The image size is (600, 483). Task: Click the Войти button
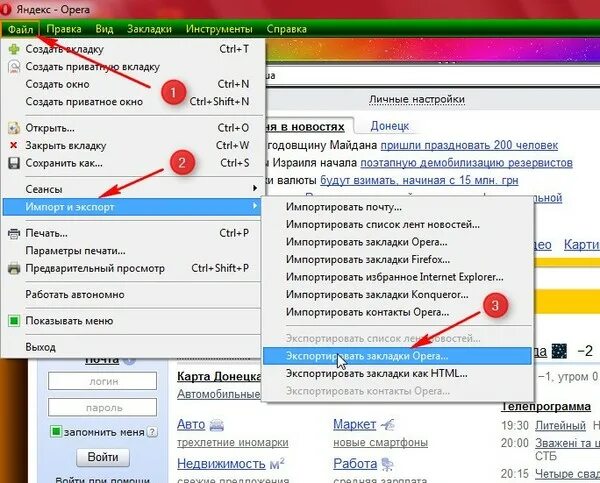pos(103,457)
